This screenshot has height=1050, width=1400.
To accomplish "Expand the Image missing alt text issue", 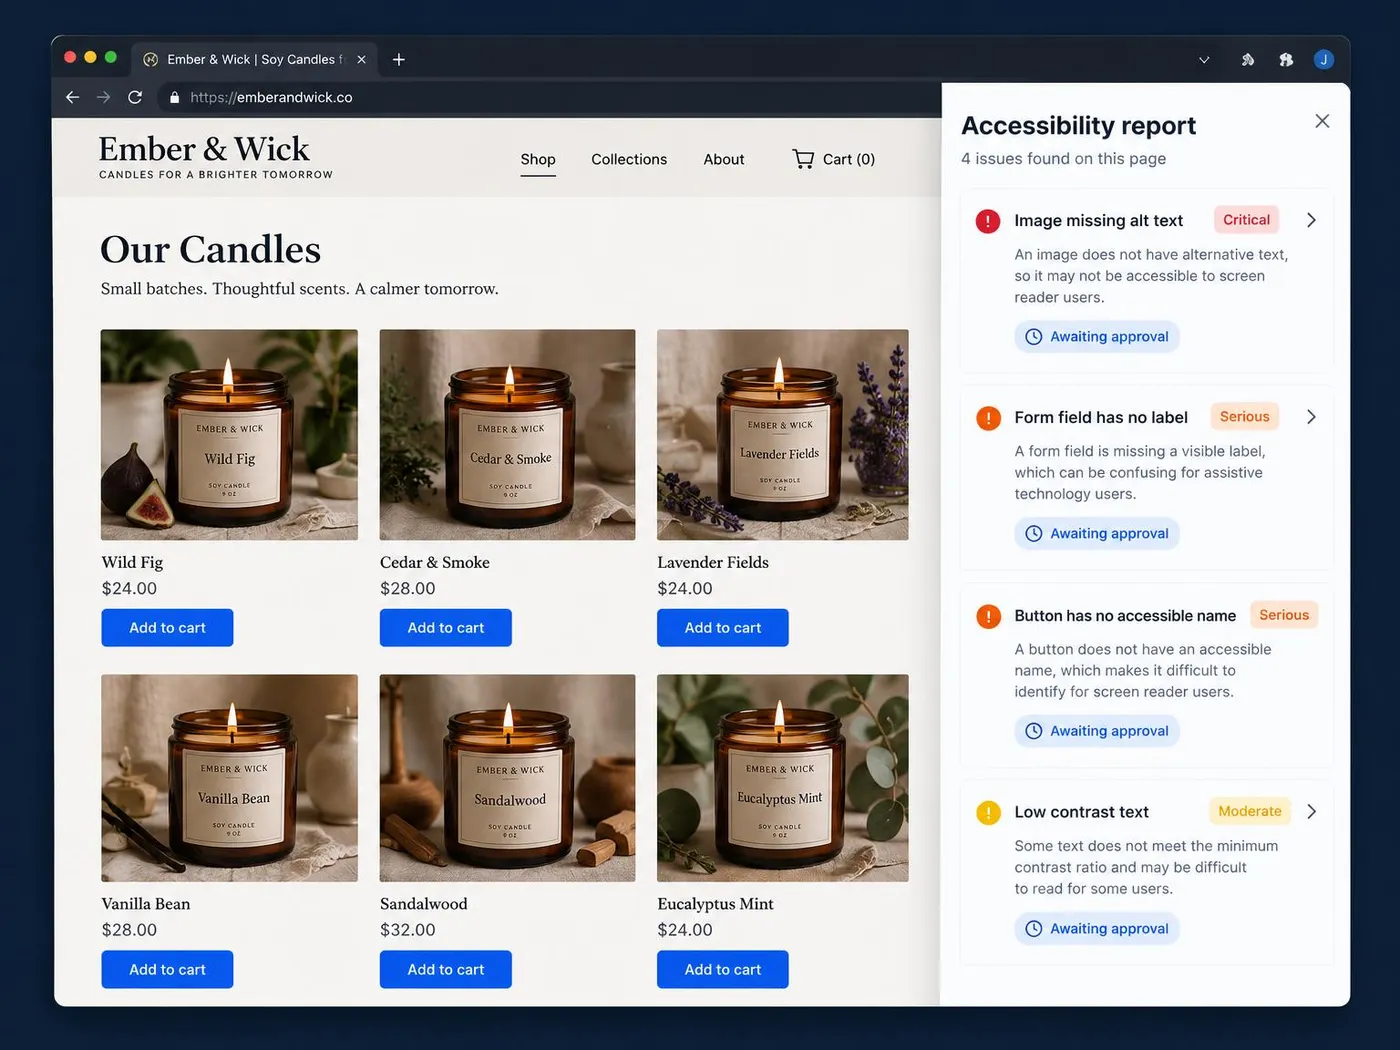I will point(1311,220).
